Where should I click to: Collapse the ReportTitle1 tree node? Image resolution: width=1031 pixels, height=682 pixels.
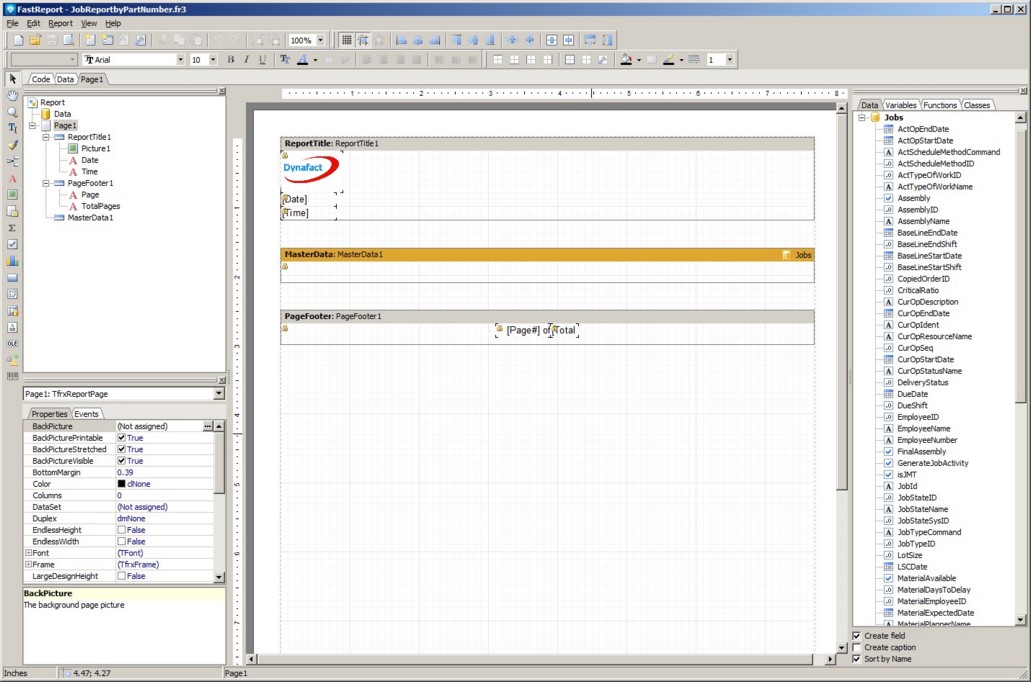click(x=46, y=137)
